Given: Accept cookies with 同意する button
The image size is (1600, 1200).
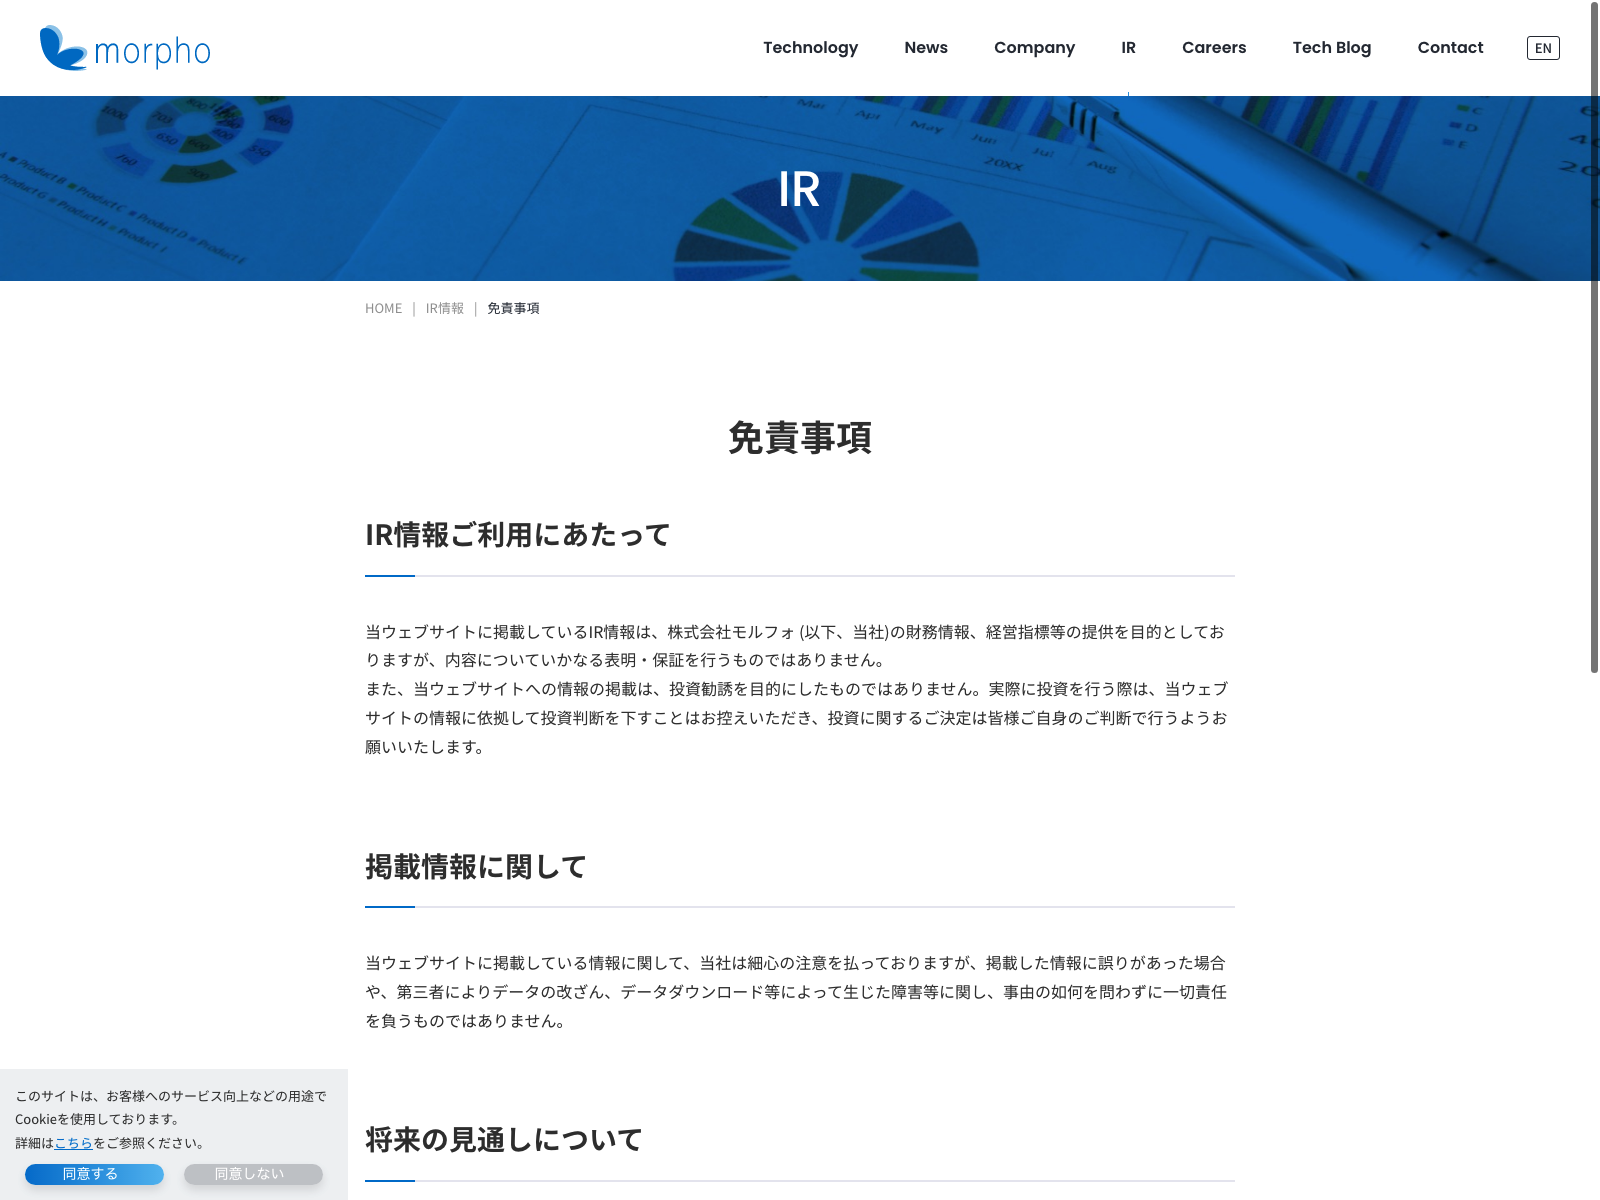Looking at the screenshot, I should pyautogui.click(x=94, y=1174).
